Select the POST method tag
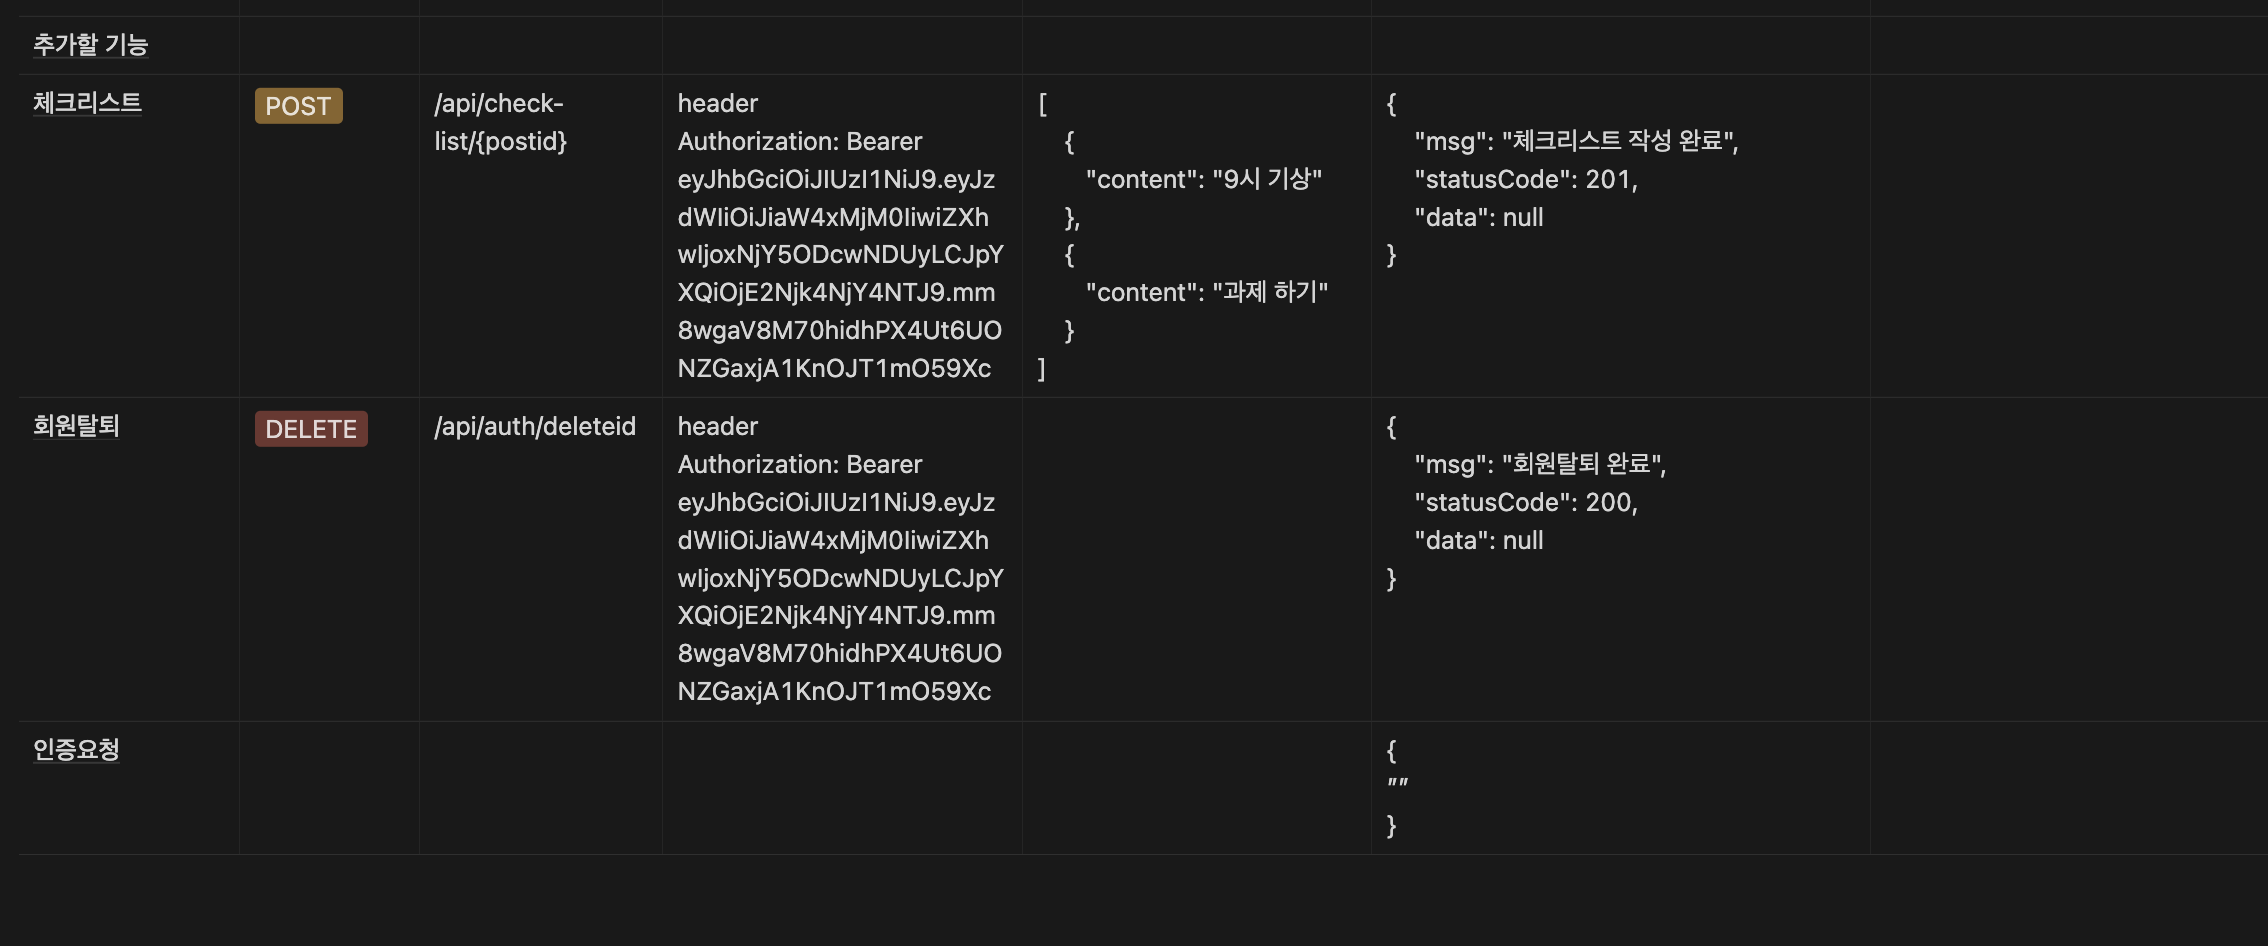Screen dimensions: 2268x946 click(298, 106)
